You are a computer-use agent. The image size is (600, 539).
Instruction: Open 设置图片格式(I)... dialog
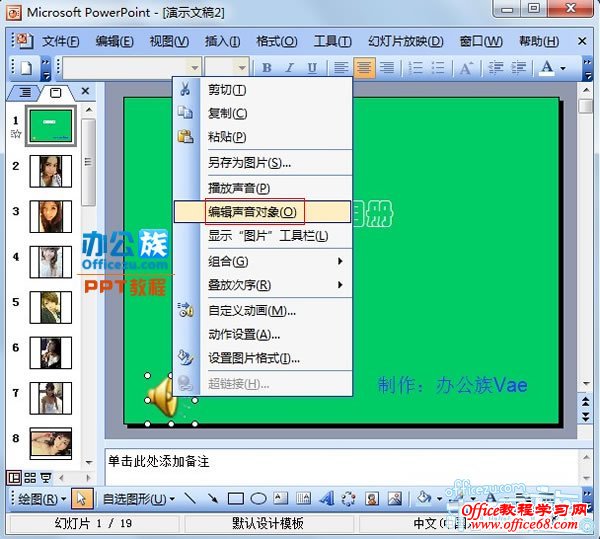pos(262,358)
